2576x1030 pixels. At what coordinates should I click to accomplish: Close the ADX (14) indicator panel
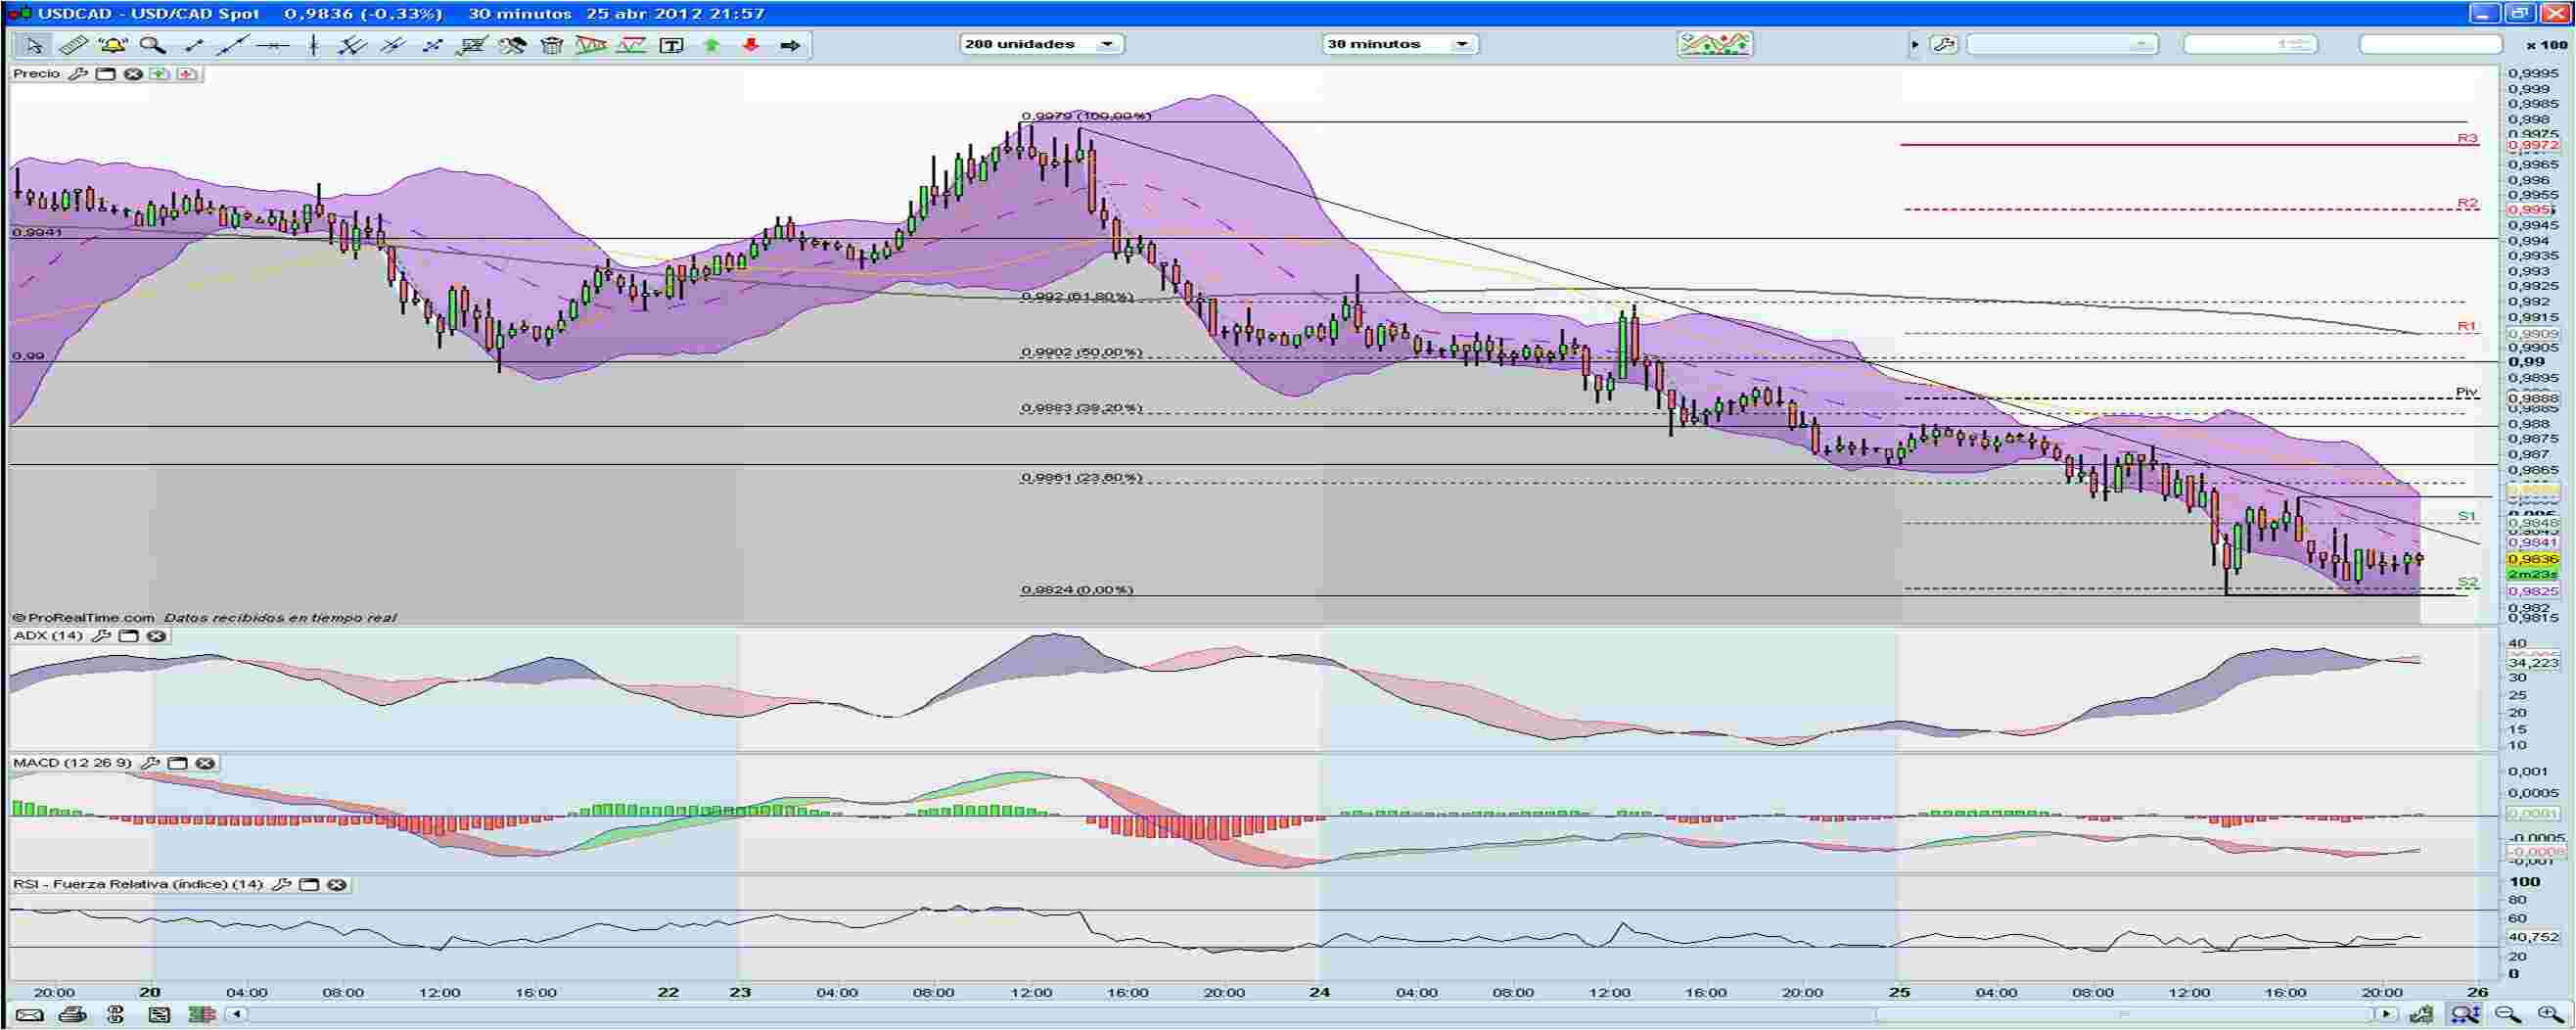[x=158, y=636]
